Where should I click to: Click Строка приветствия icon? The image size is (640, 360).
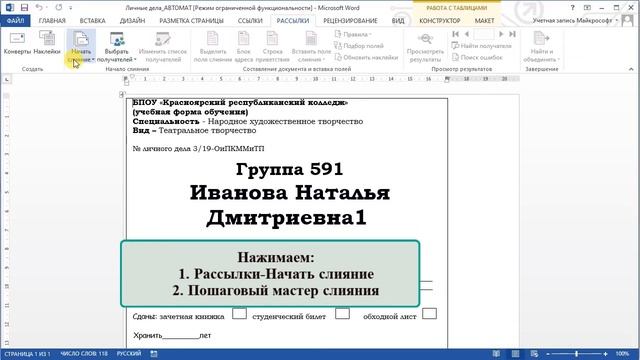272,47
